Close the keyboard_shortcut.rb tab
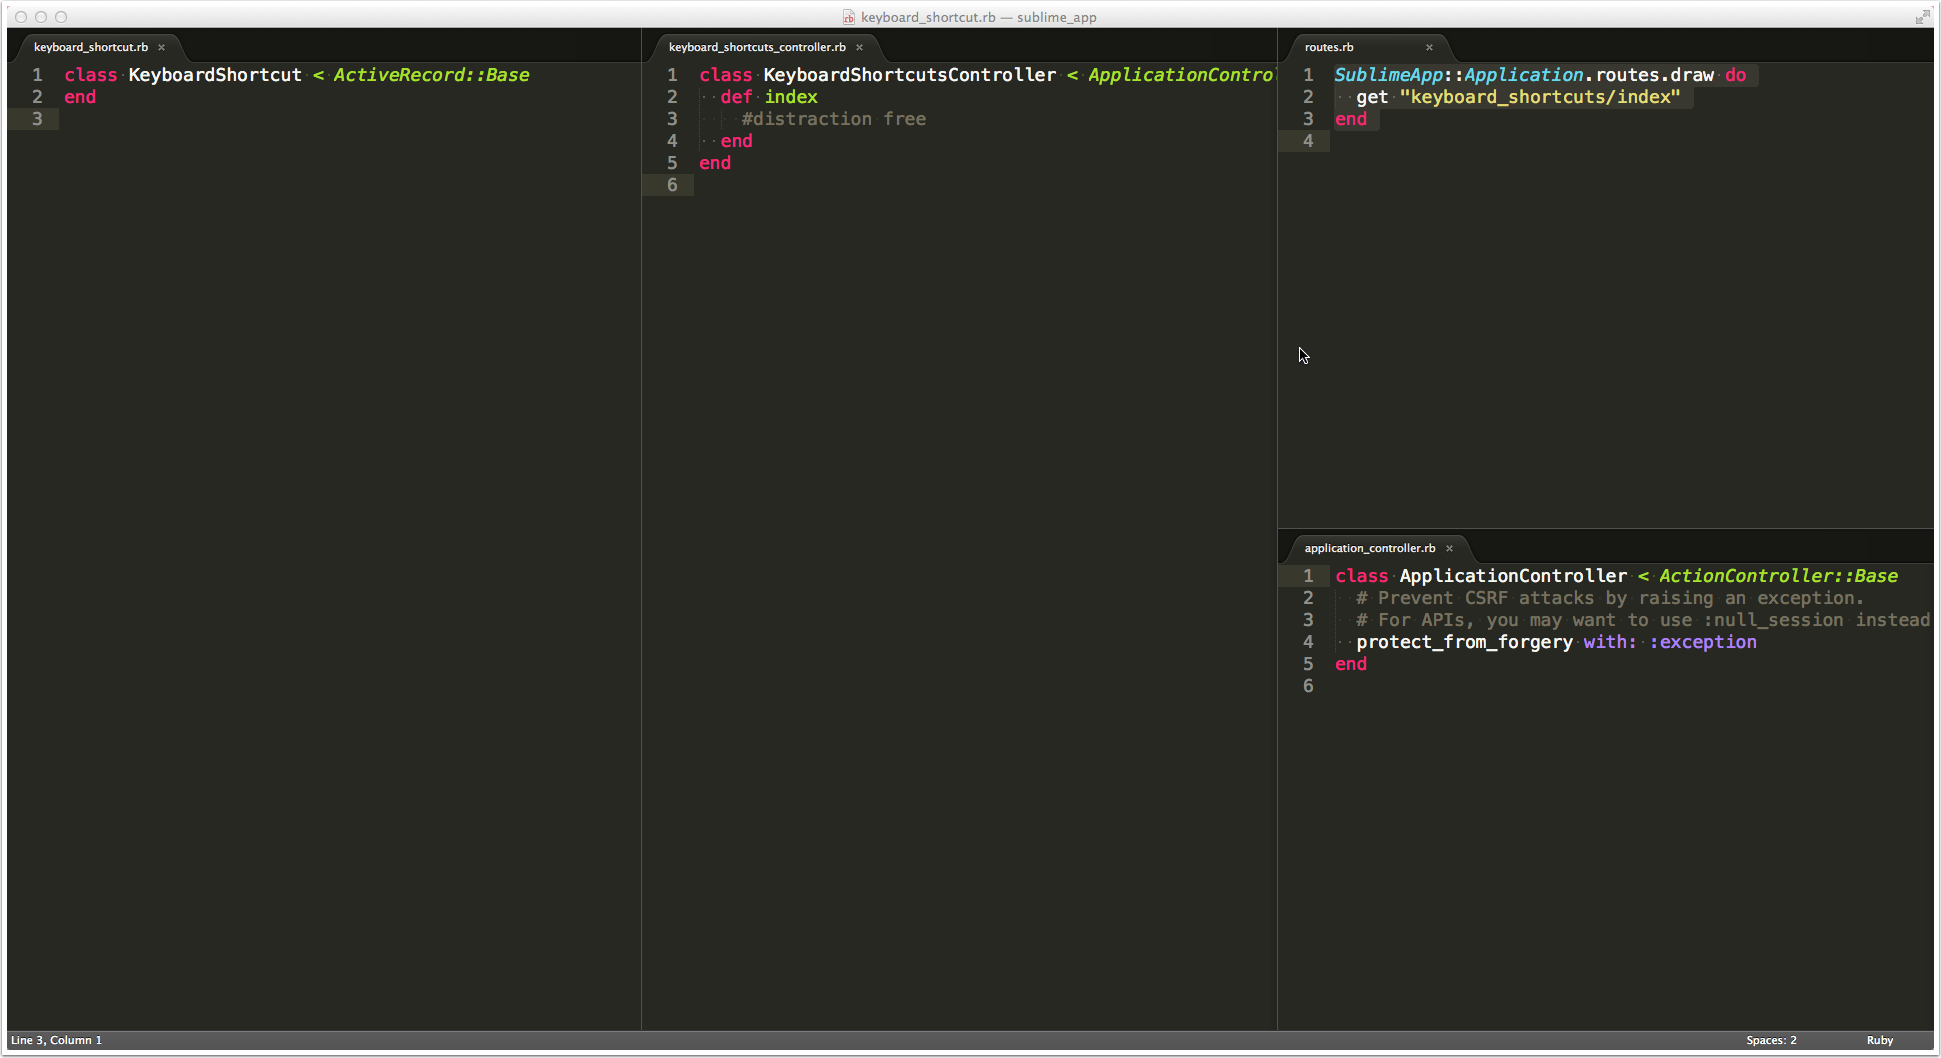 161,47
